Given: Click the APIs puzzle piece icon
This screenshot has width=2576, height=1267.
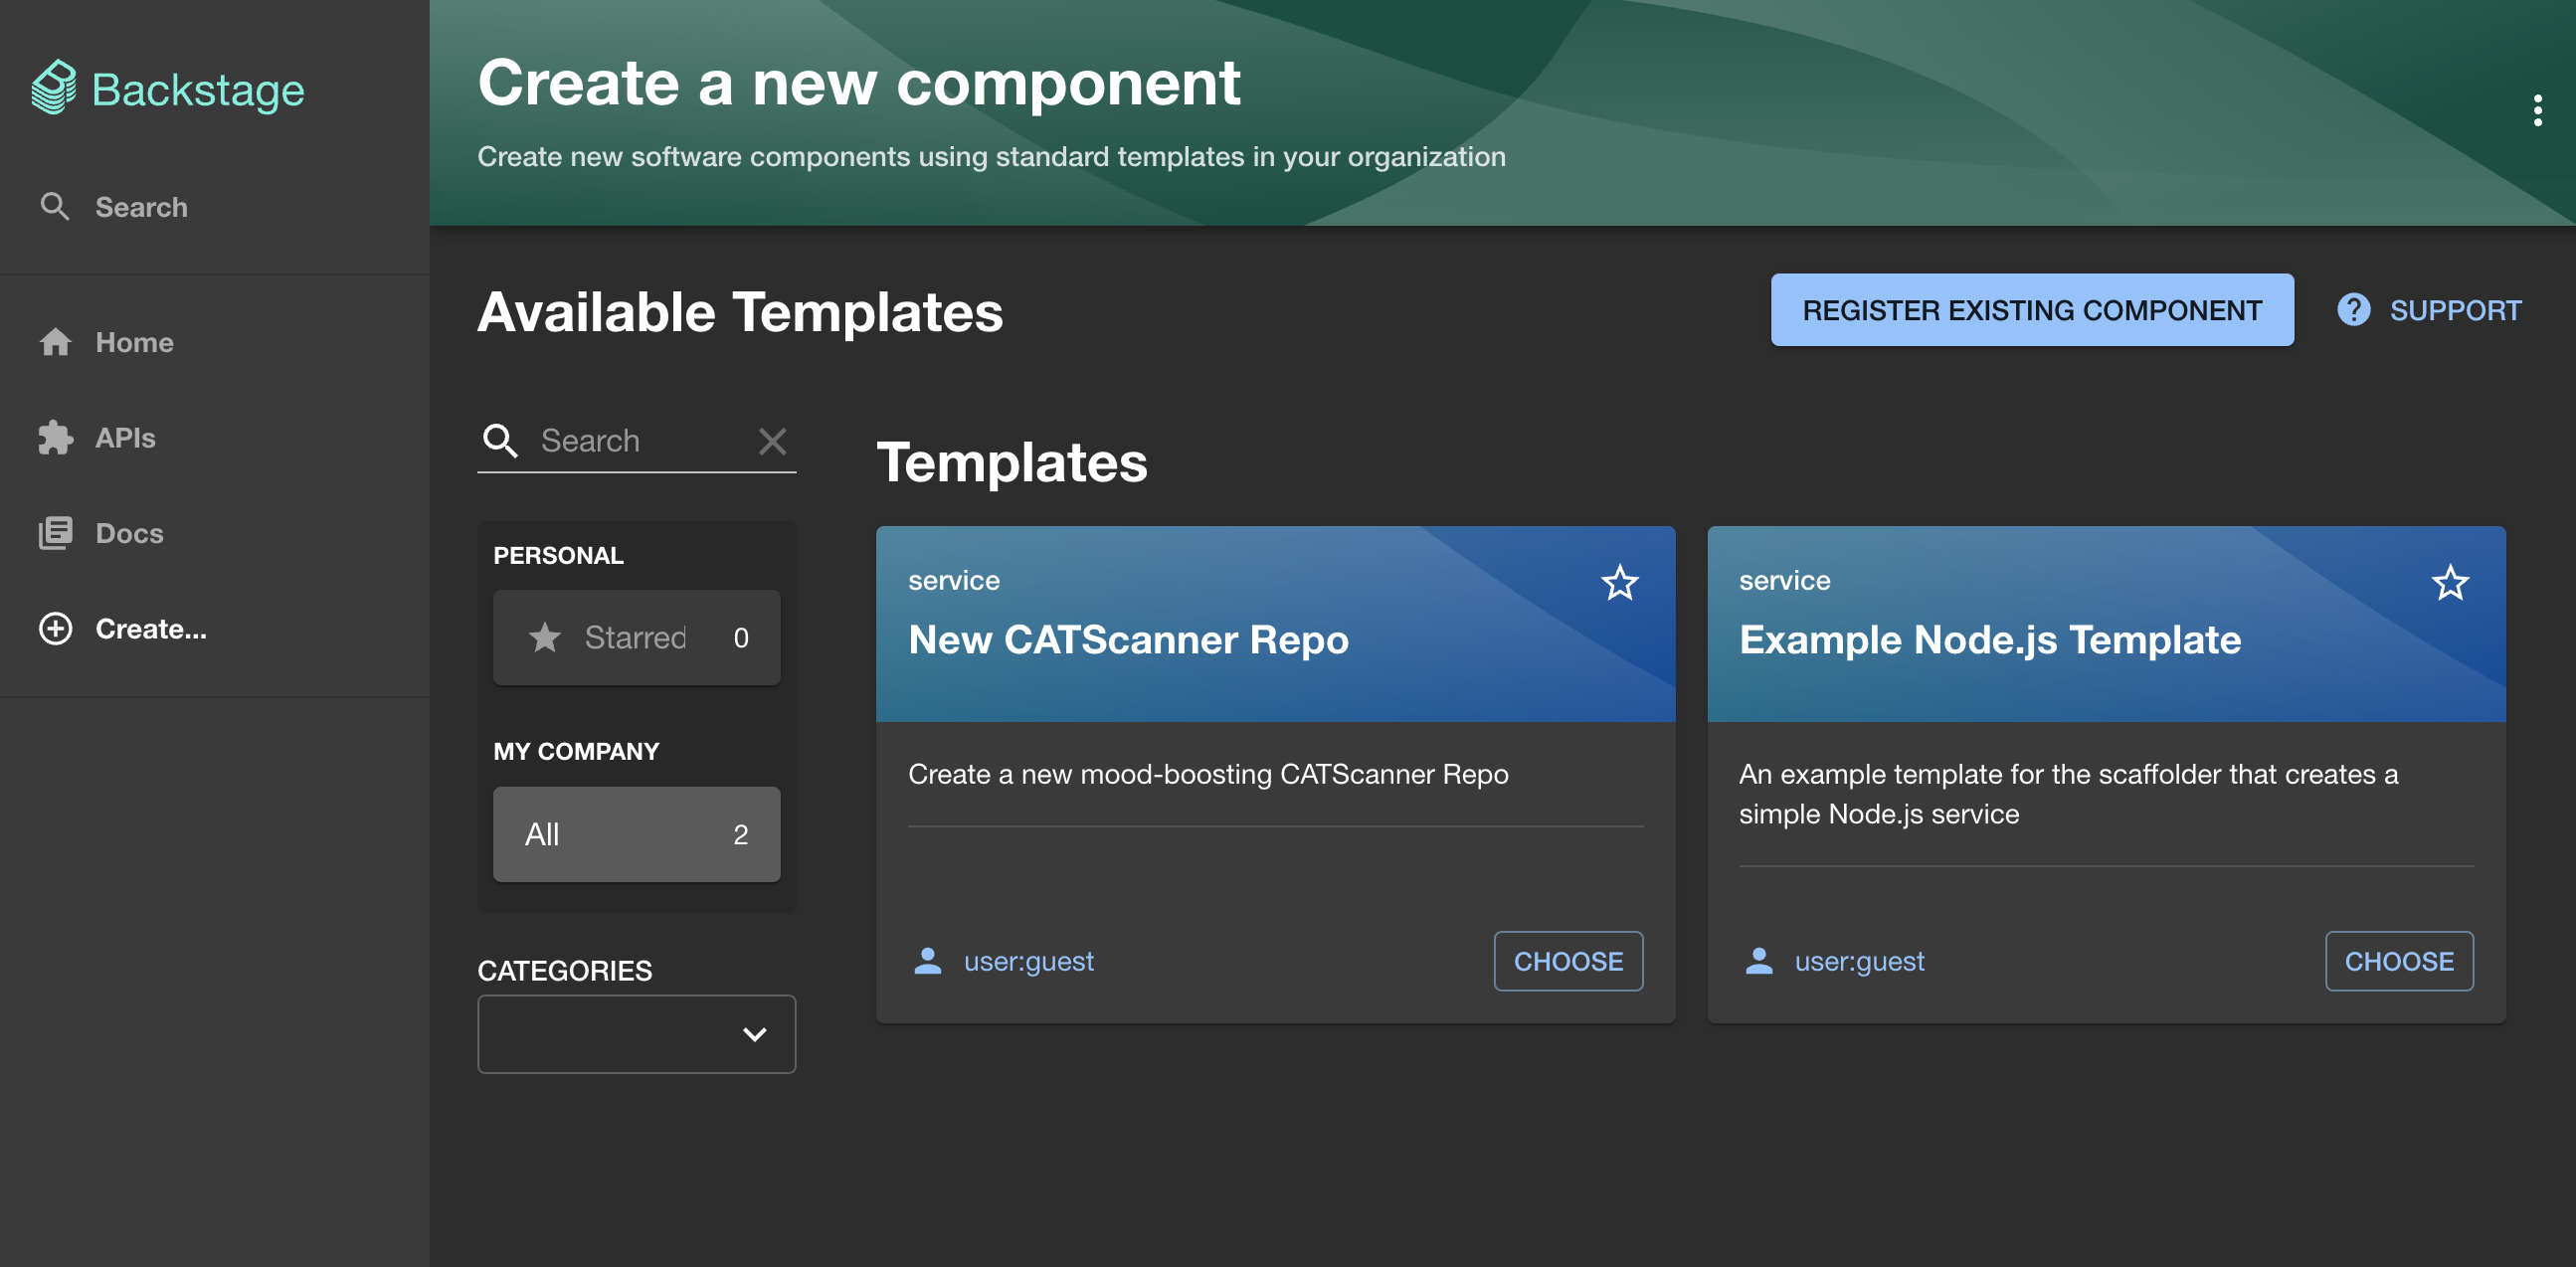Looking at the screenshot, I should point(55,437).
